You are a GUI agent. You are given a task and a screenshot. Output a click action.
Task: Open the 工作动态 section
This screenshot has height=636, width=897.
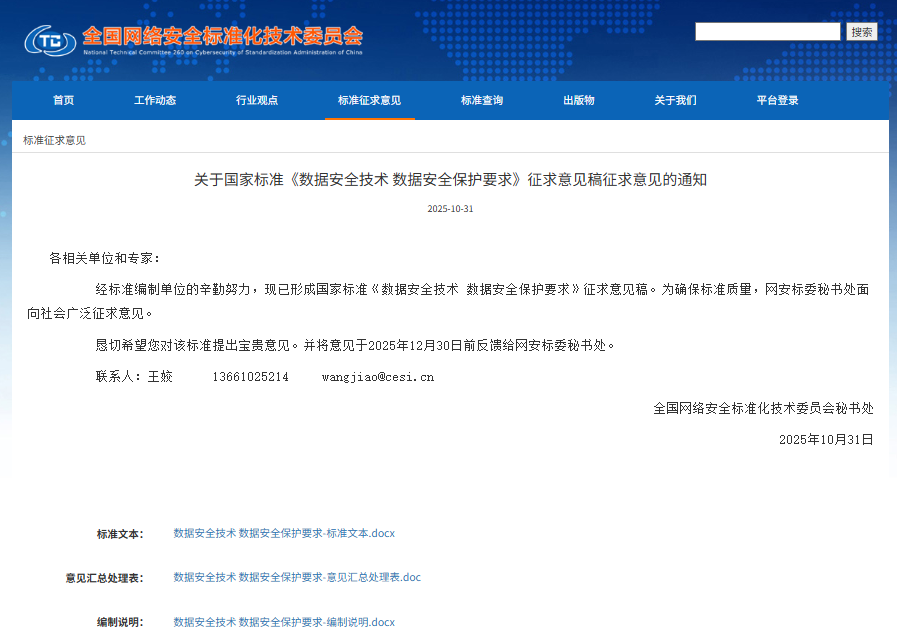click(155, 100)
